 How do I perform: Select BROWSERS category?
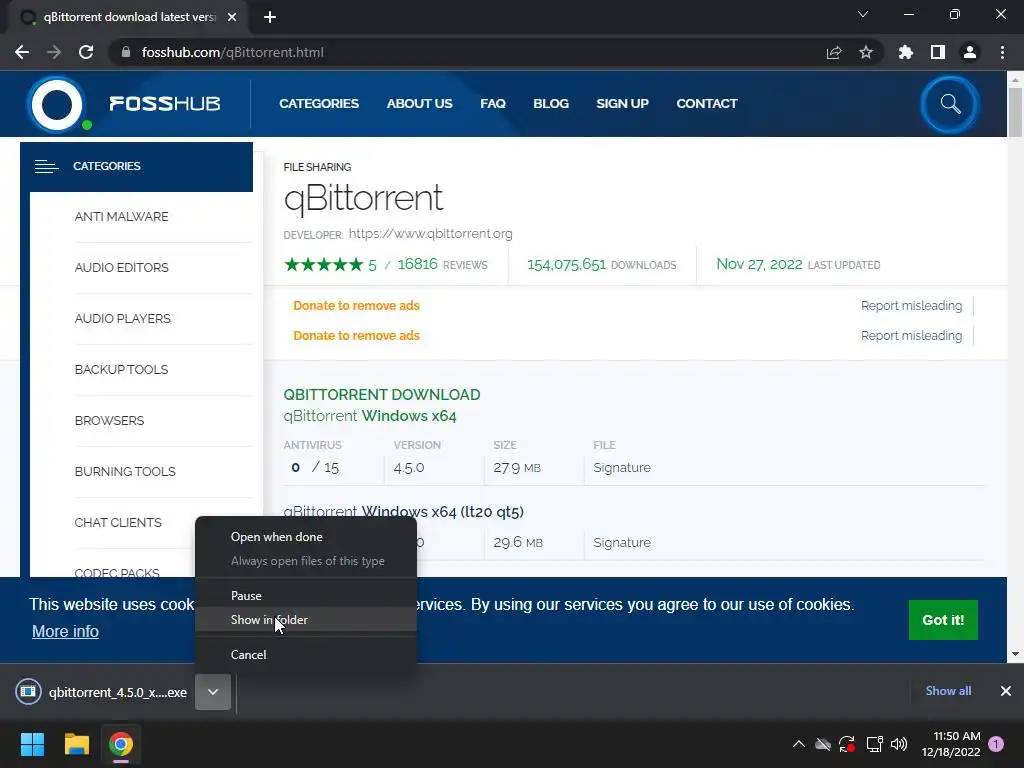point(109,421)
